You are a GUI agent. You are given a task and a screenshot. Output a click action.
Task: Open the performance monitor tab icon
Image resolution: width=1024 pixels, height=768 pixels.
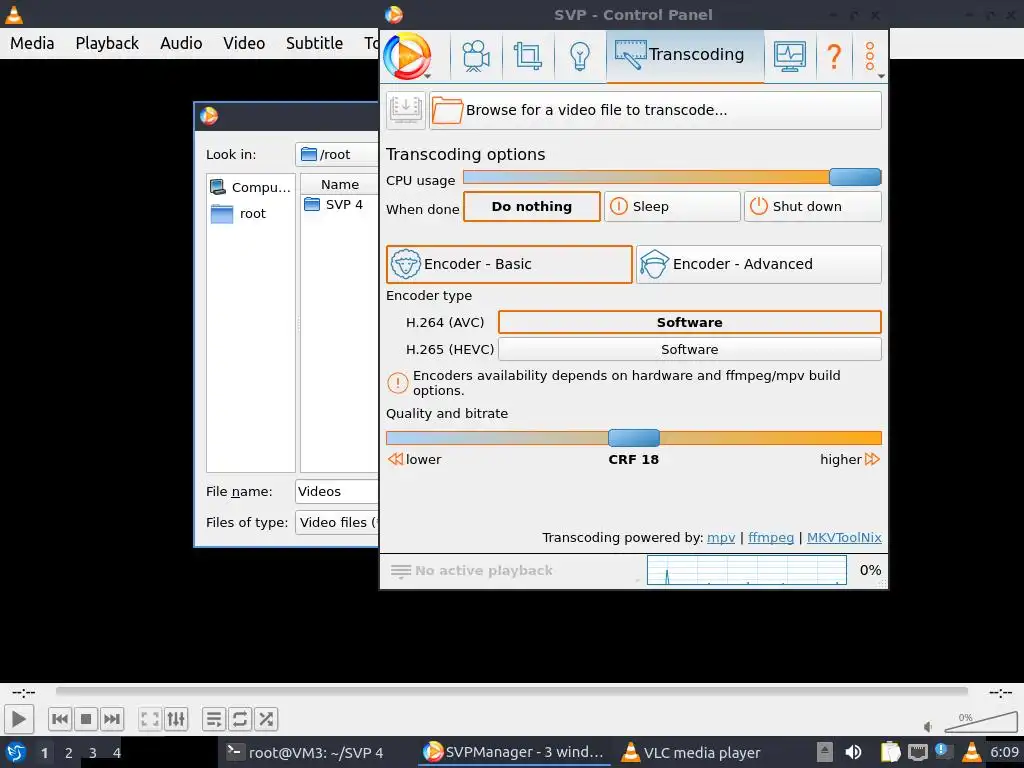(x=790, y=56)
